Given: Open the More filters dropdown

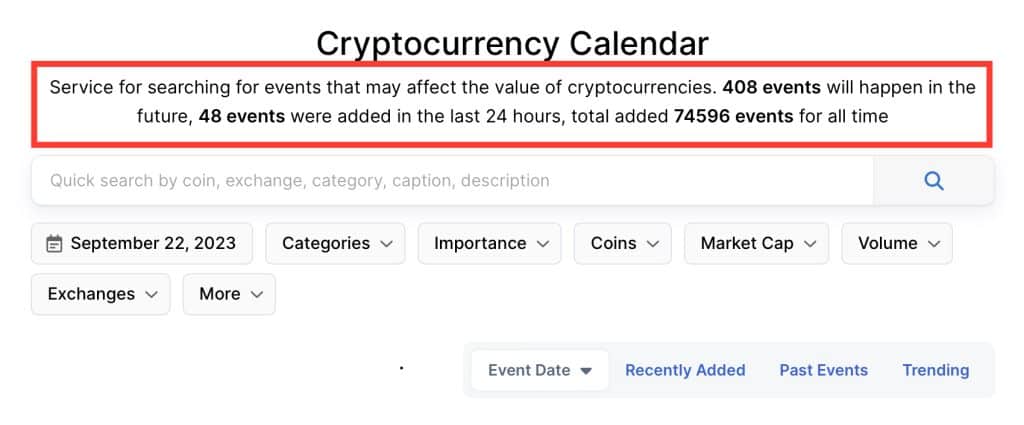Looking at the screenshot, I should [229, 294].
